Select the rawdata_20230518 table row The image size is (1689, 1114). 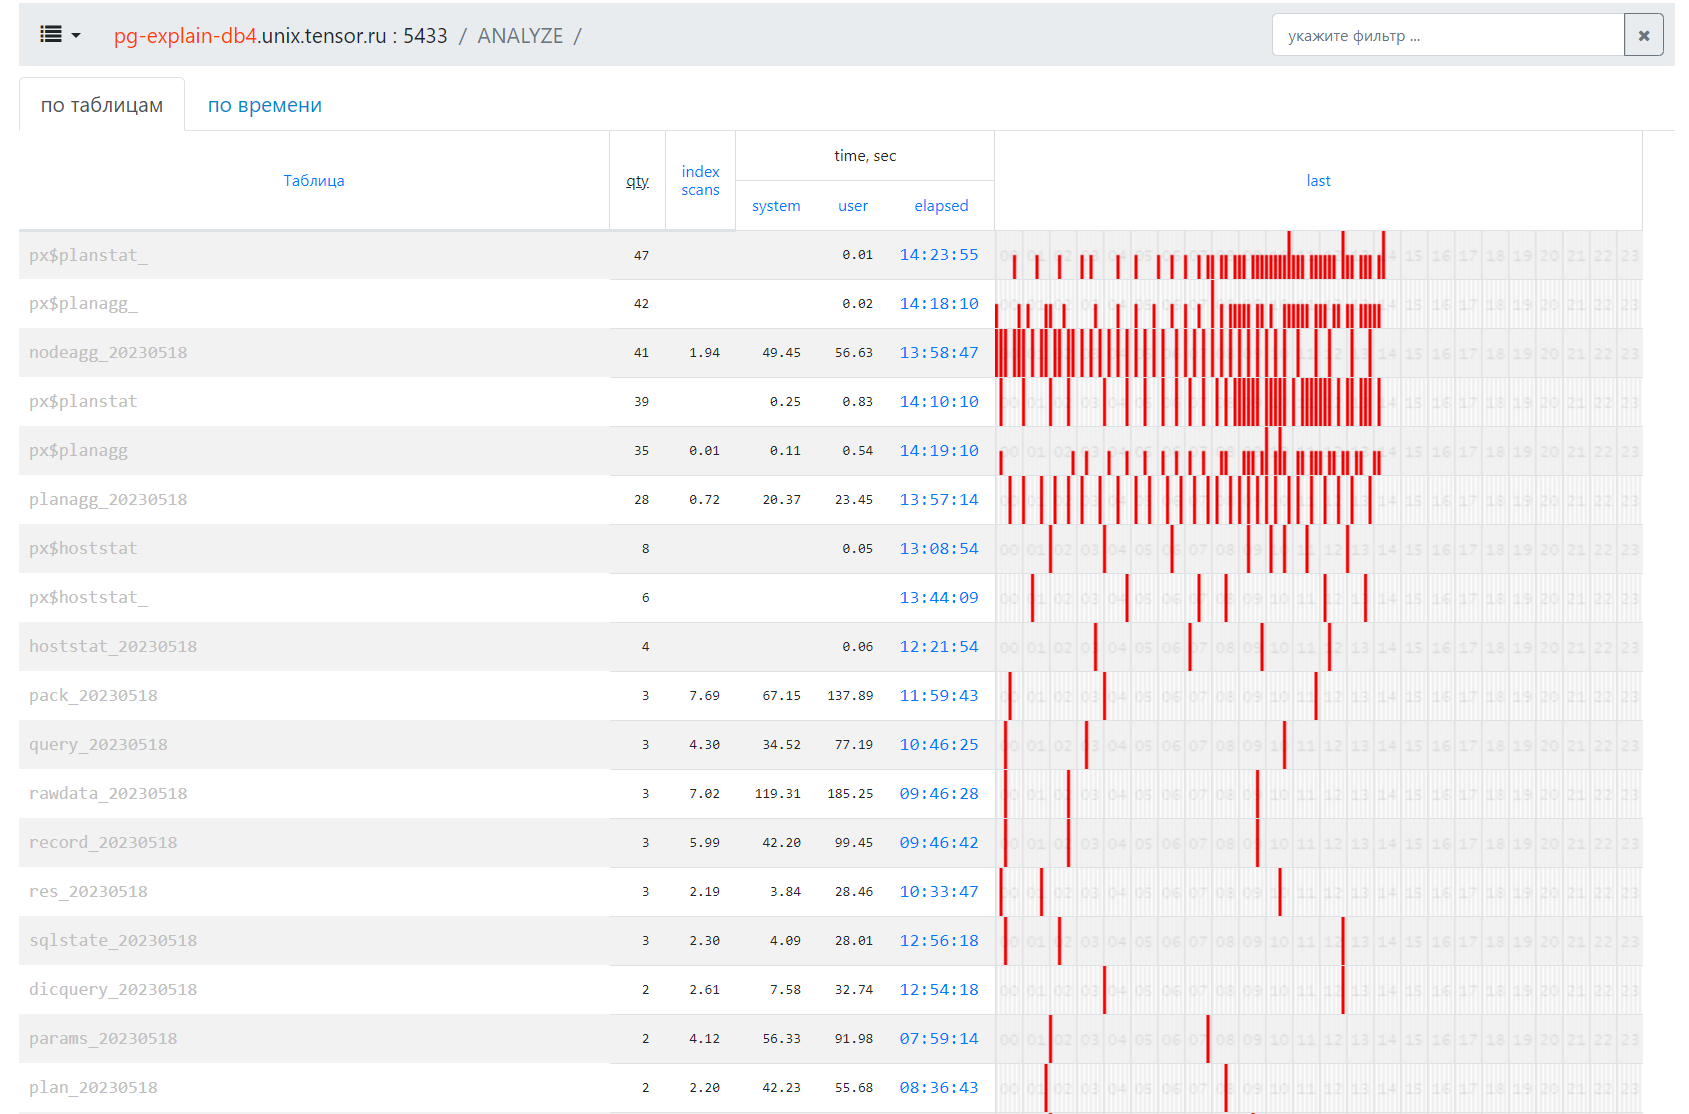[108, 794]
